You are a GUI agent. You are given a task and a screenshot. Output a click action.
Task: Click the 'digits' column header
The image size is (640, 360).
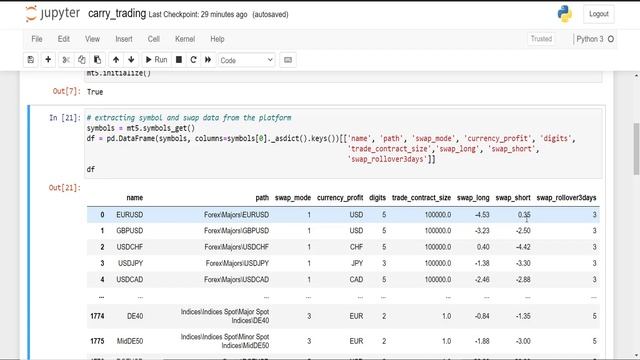[377, 198]
